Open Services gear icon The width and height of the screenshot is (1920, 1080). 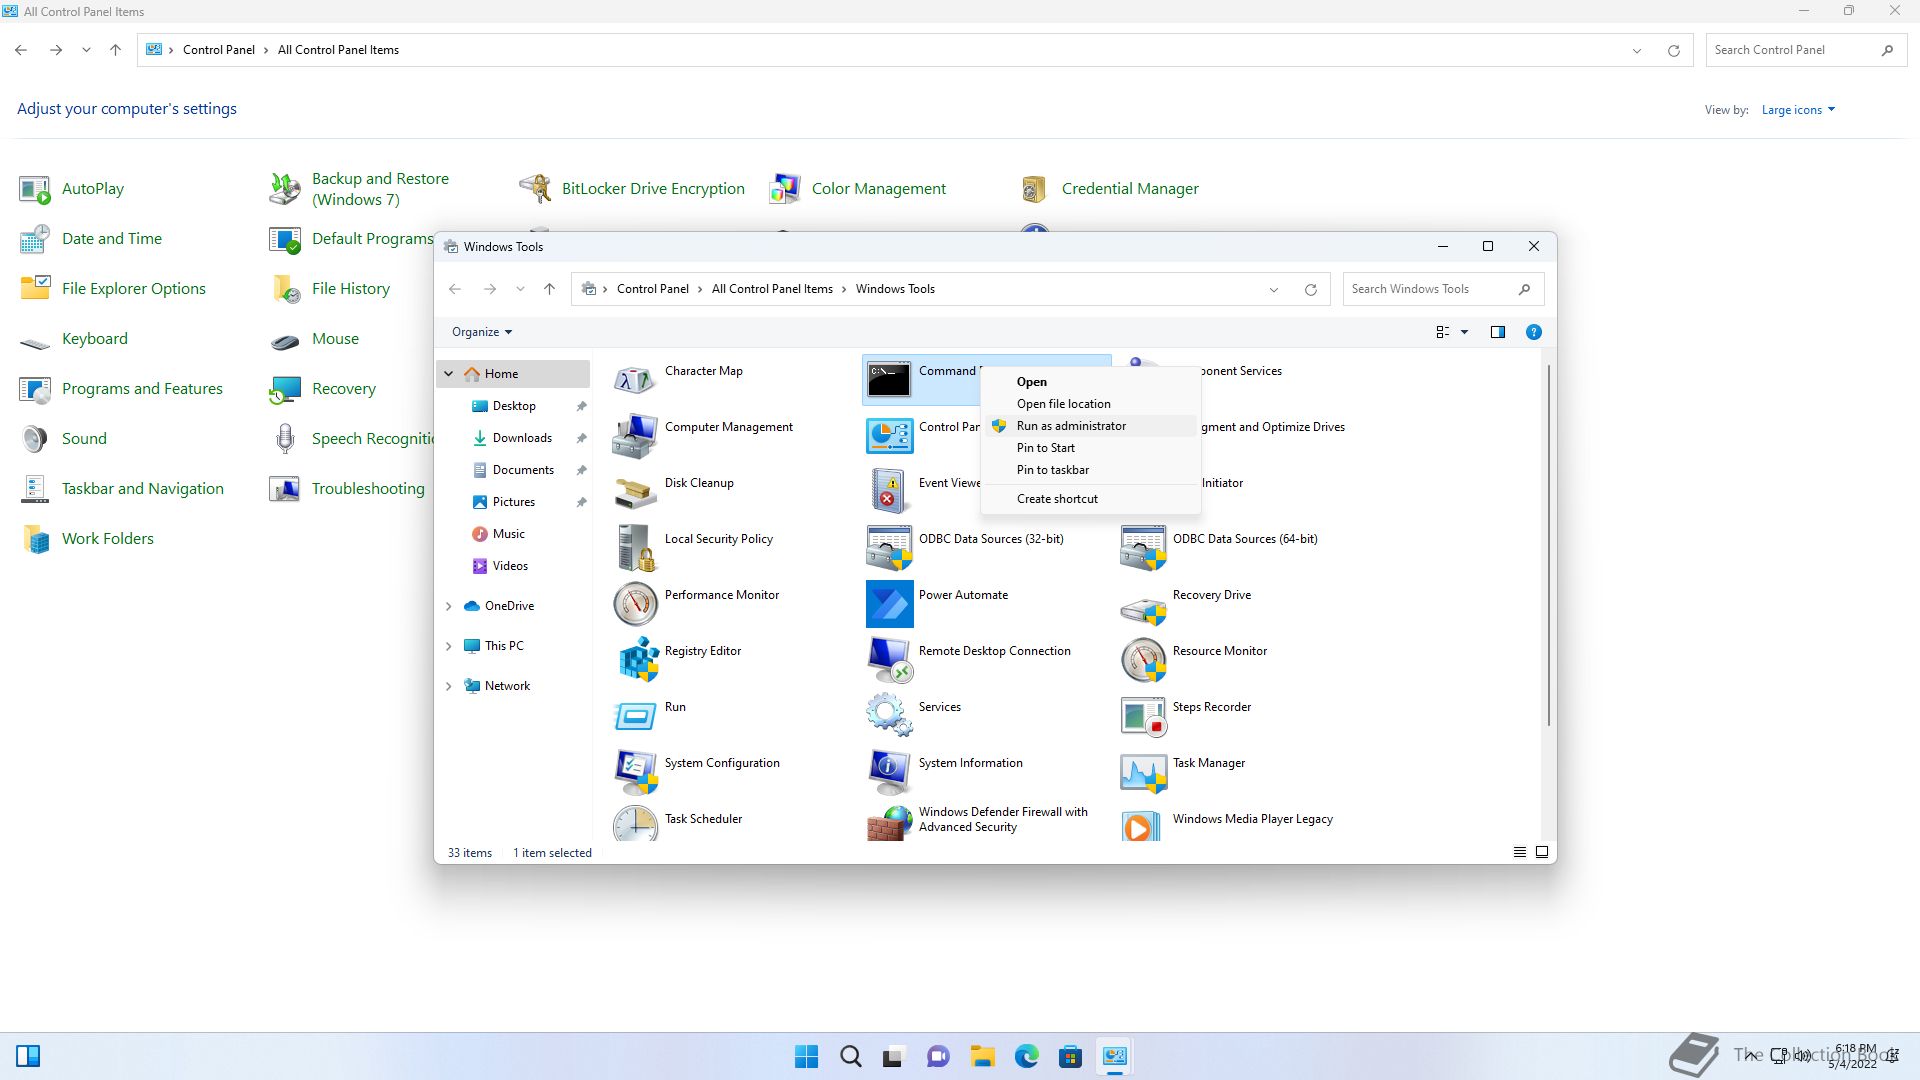[x=889, y=715]
